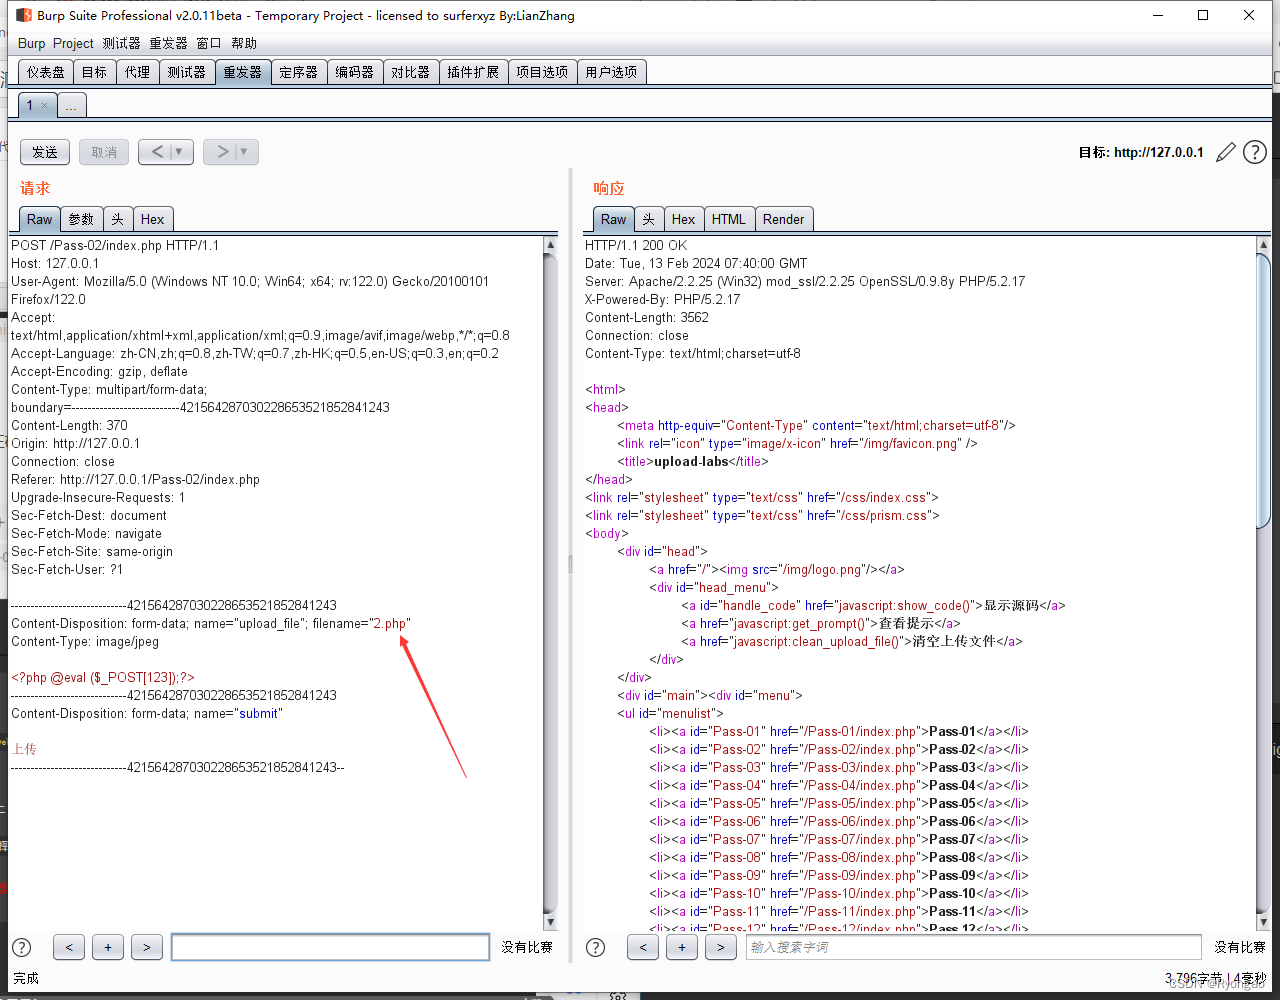Viewport: 1280px width, 1000px height.
Task: Close repeater tab 1 with its x
Action: pyautogui.click(x=44, y=105)
